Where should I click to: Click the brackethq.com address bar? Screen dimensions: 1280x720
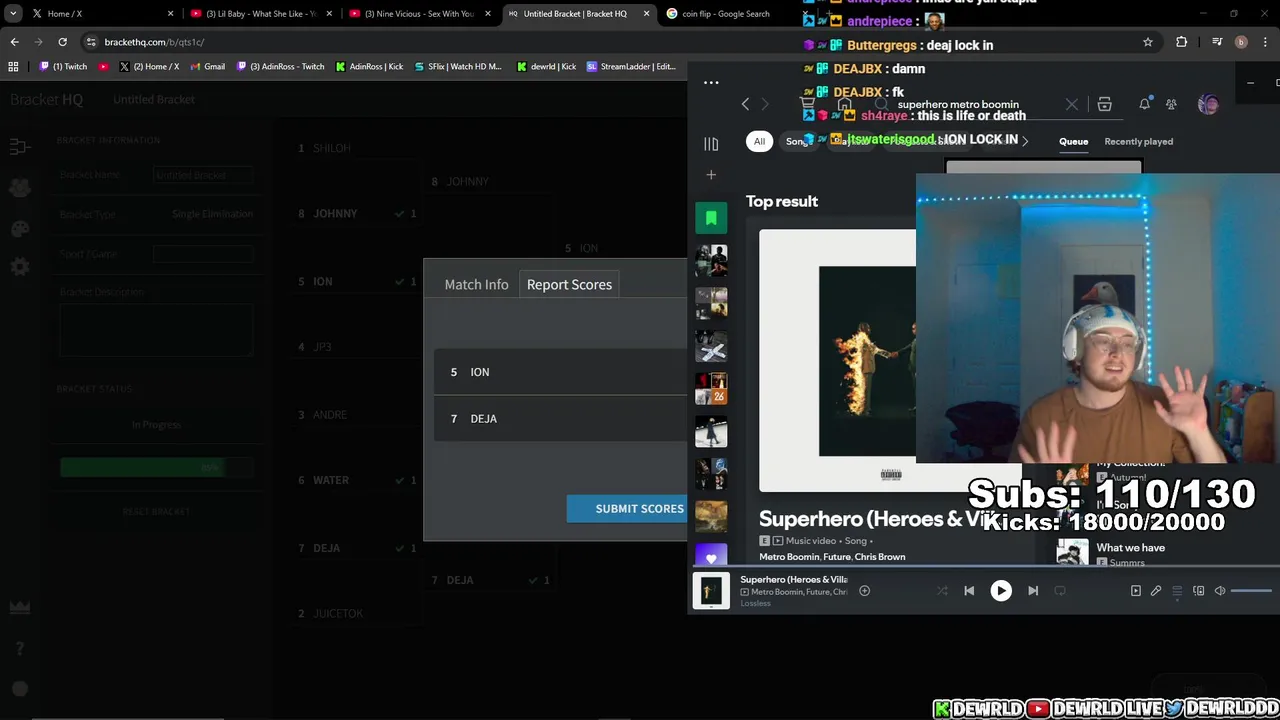(x=600, y=42)
